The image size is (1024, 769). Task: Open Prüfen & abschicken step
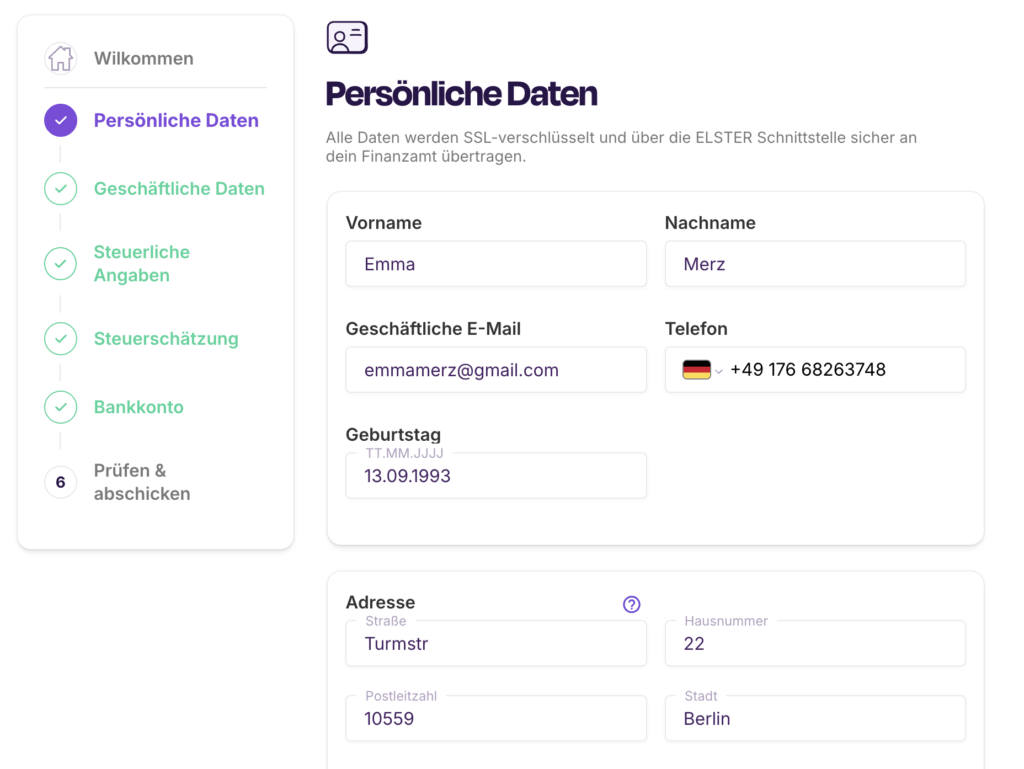click(x=142, y=482)
